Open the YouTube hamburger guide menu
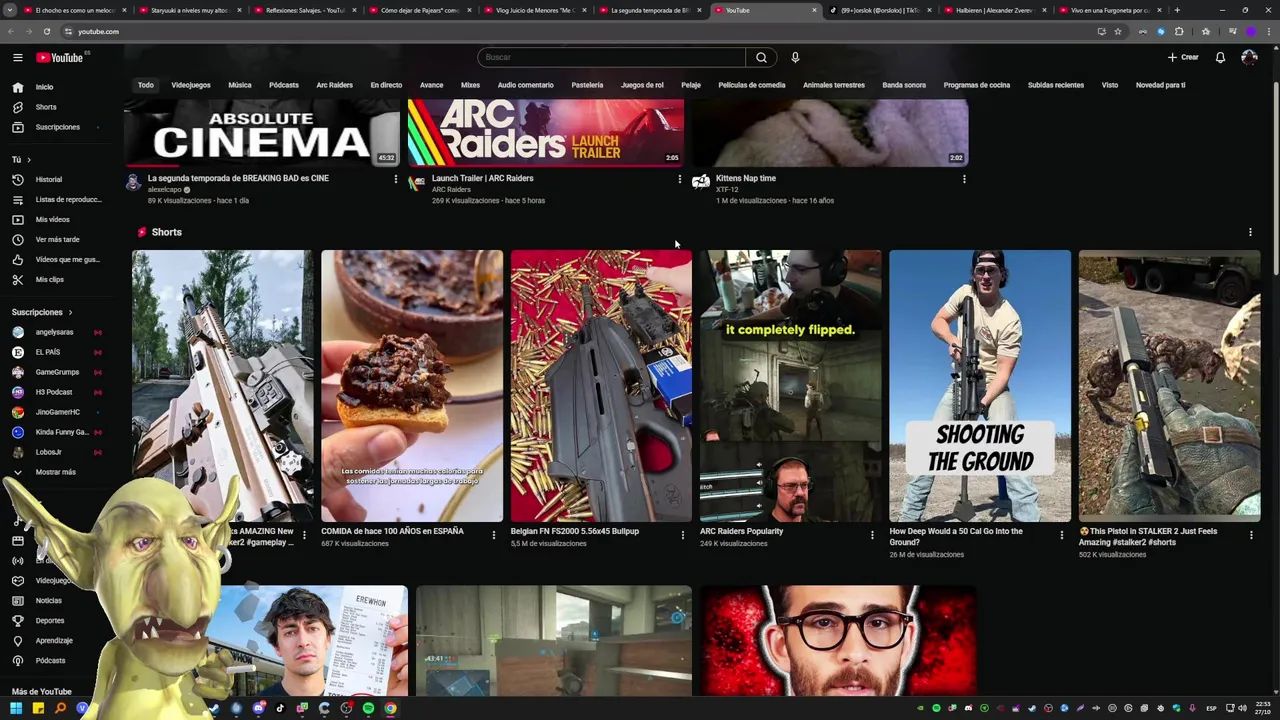The width and height of the screenshot is (1280, 720). click(x=18, y=57)
